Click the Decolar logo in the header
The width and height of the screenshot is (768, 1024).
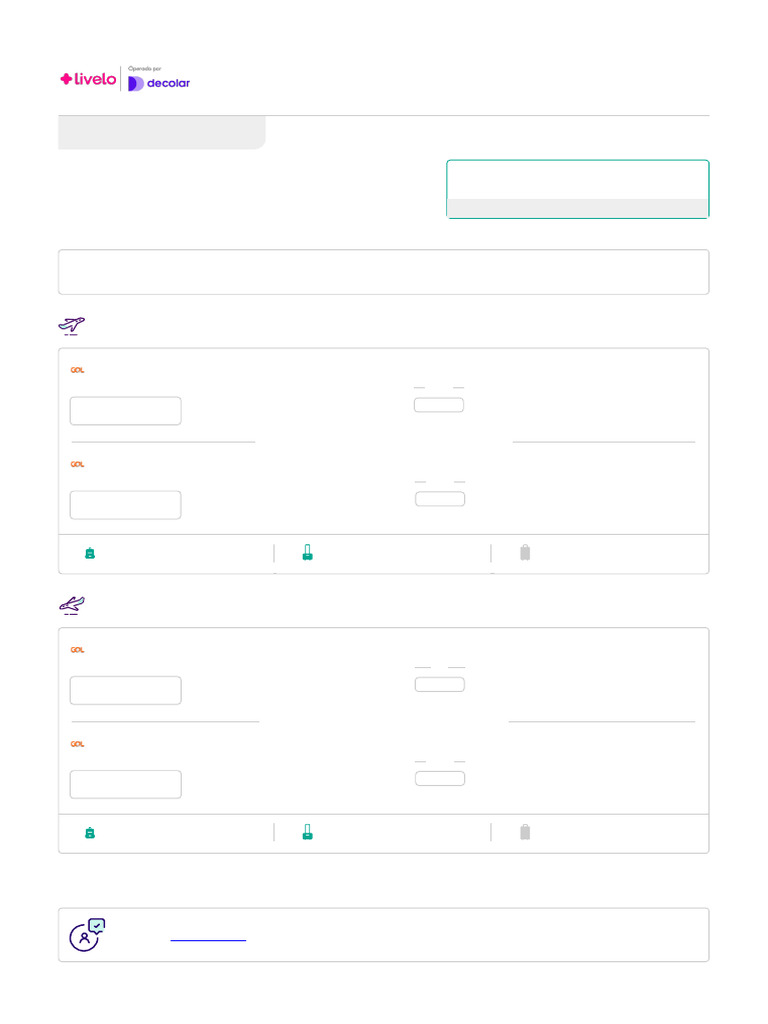159,82
